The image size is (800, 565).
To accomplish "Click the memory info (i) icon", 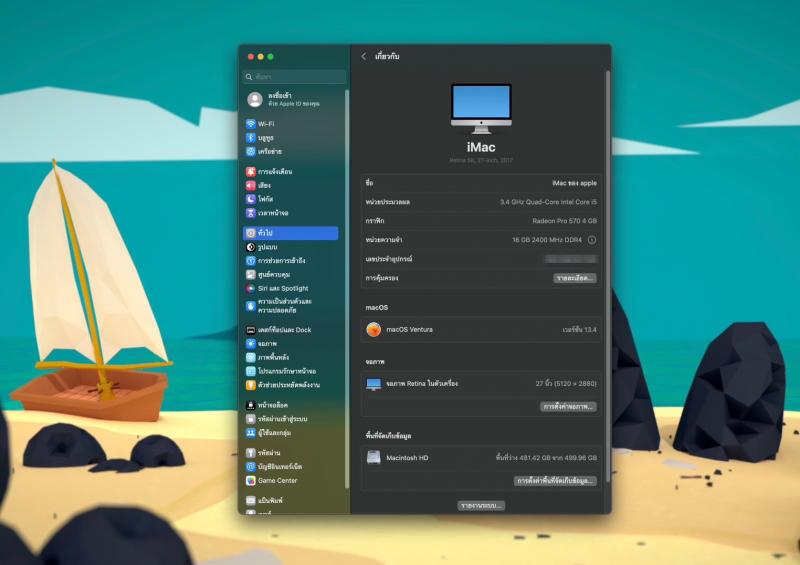I will pos(591,240).
